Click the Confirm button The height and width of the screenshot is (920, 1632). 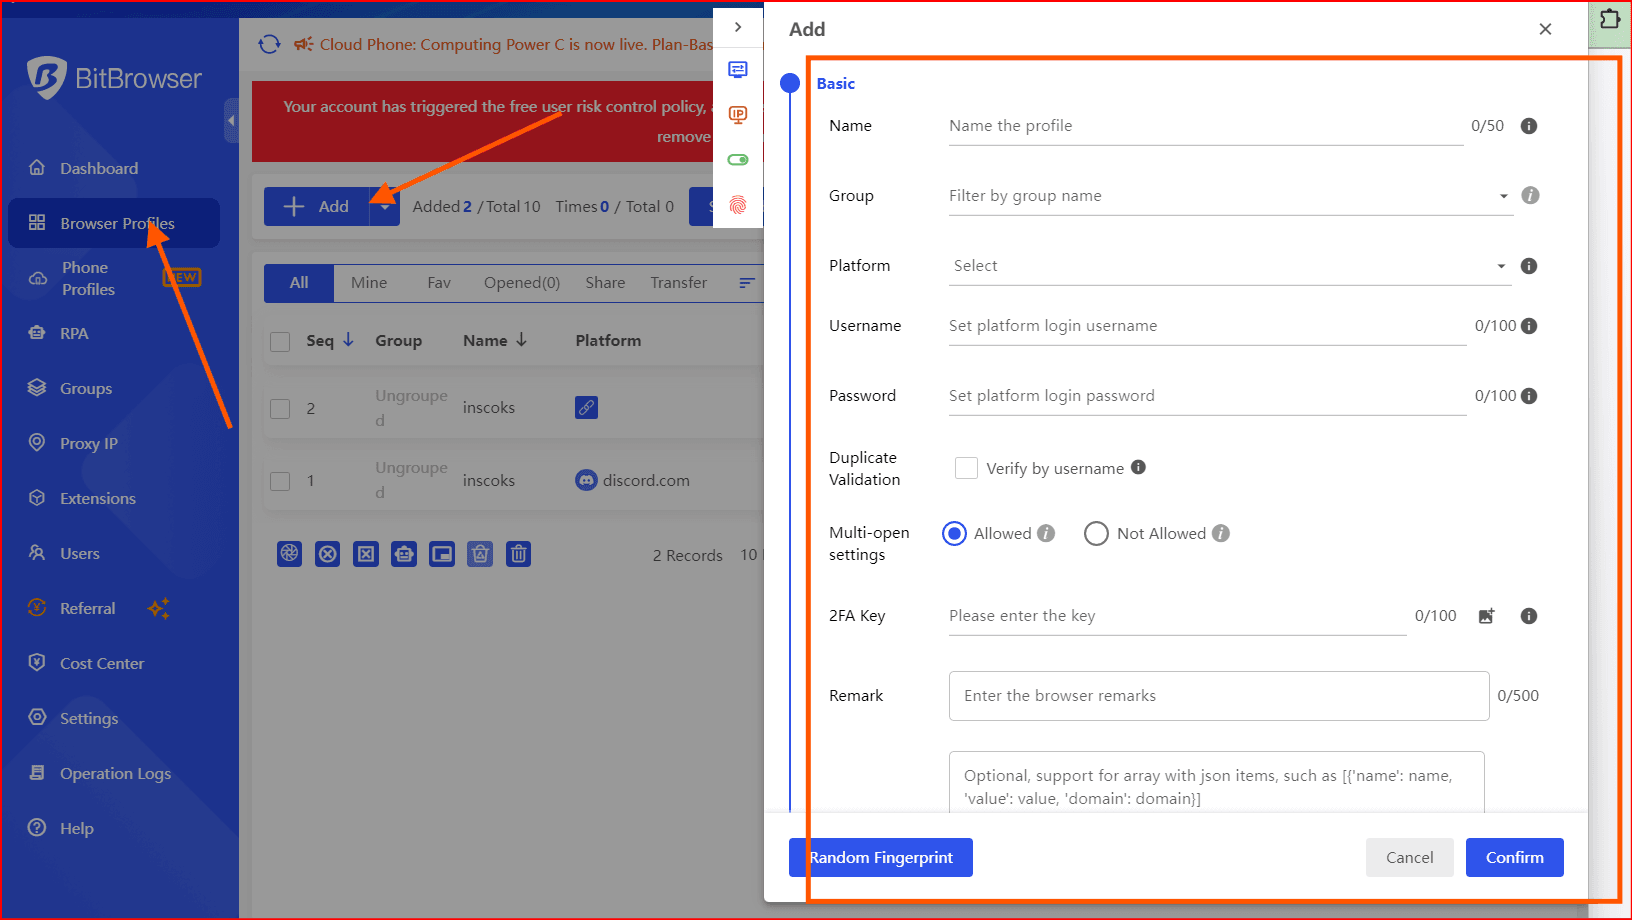click(1514, 857)
